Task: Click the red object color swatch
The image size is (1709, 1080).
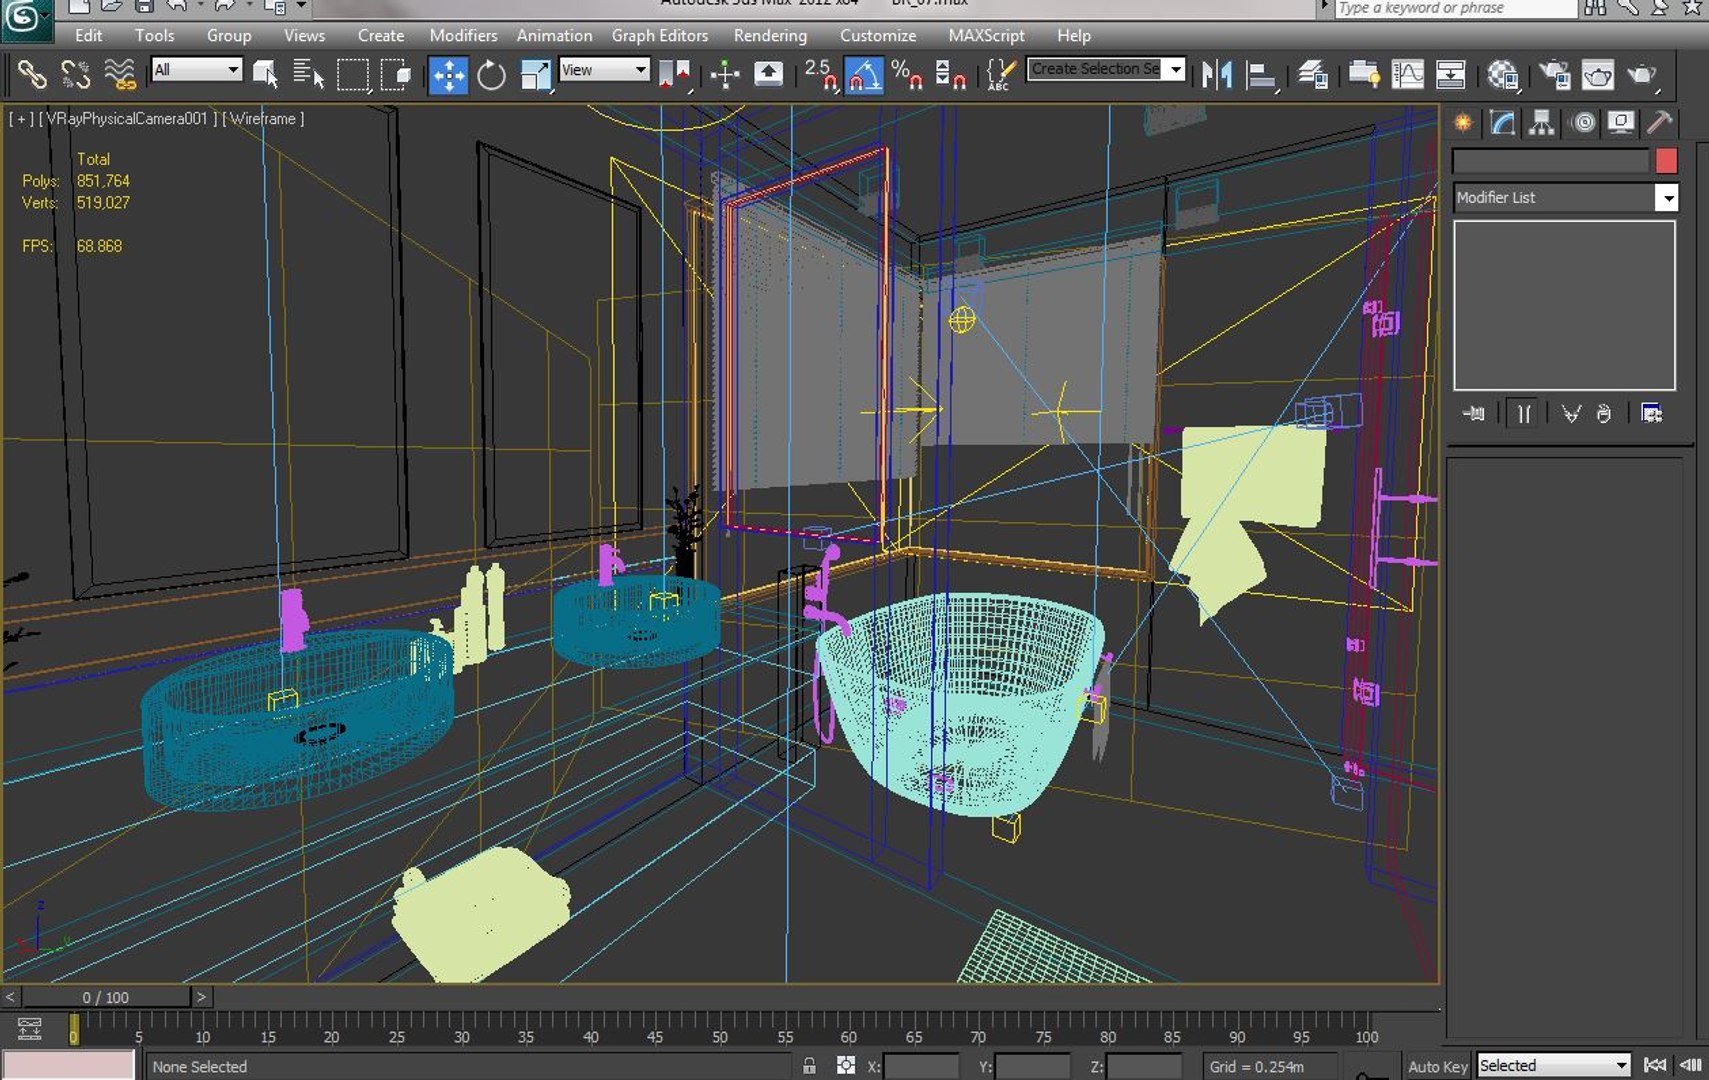Action: coord(1666,161)
